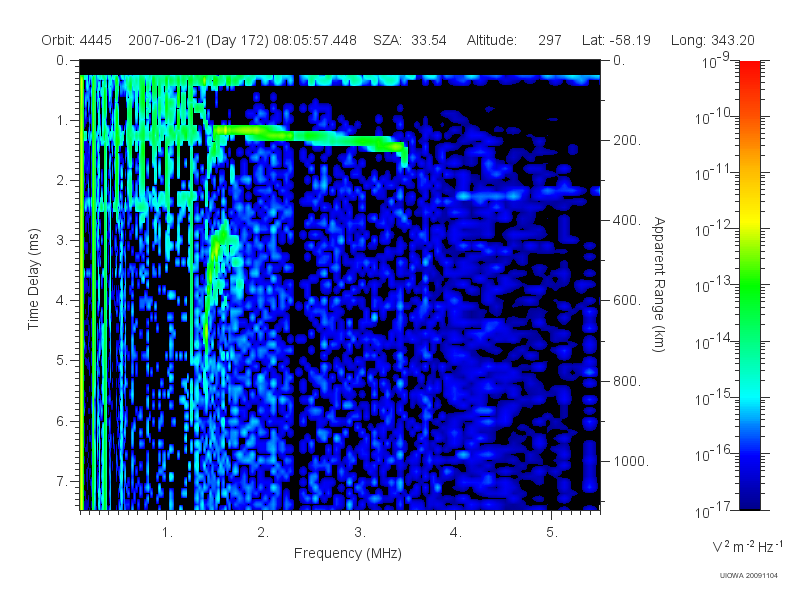The image size is (800, 600).
Task: Click the '2.' time delay tick label
Action: click(x=62, y=181)
